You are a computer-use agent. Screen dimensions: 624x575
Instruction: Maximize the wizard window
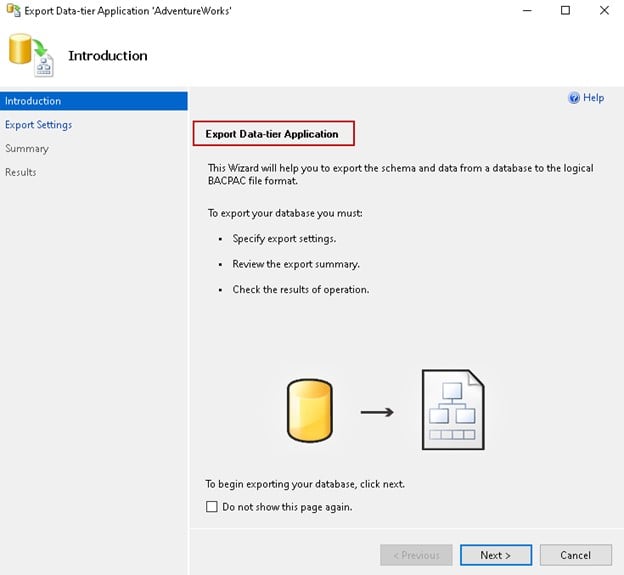pyautogui.click(x=565, y=11)
